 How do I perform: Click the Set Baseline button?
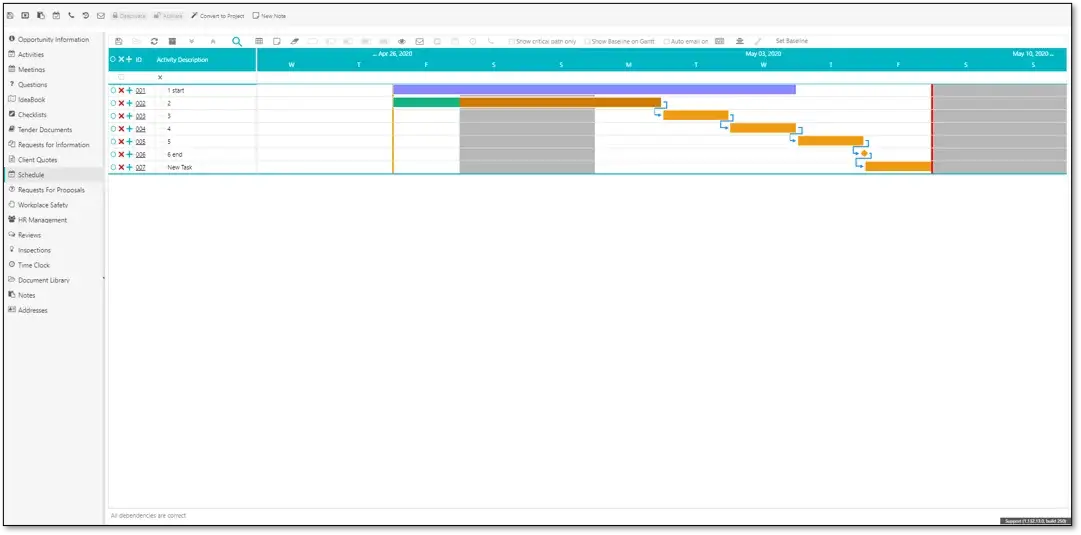791,41
